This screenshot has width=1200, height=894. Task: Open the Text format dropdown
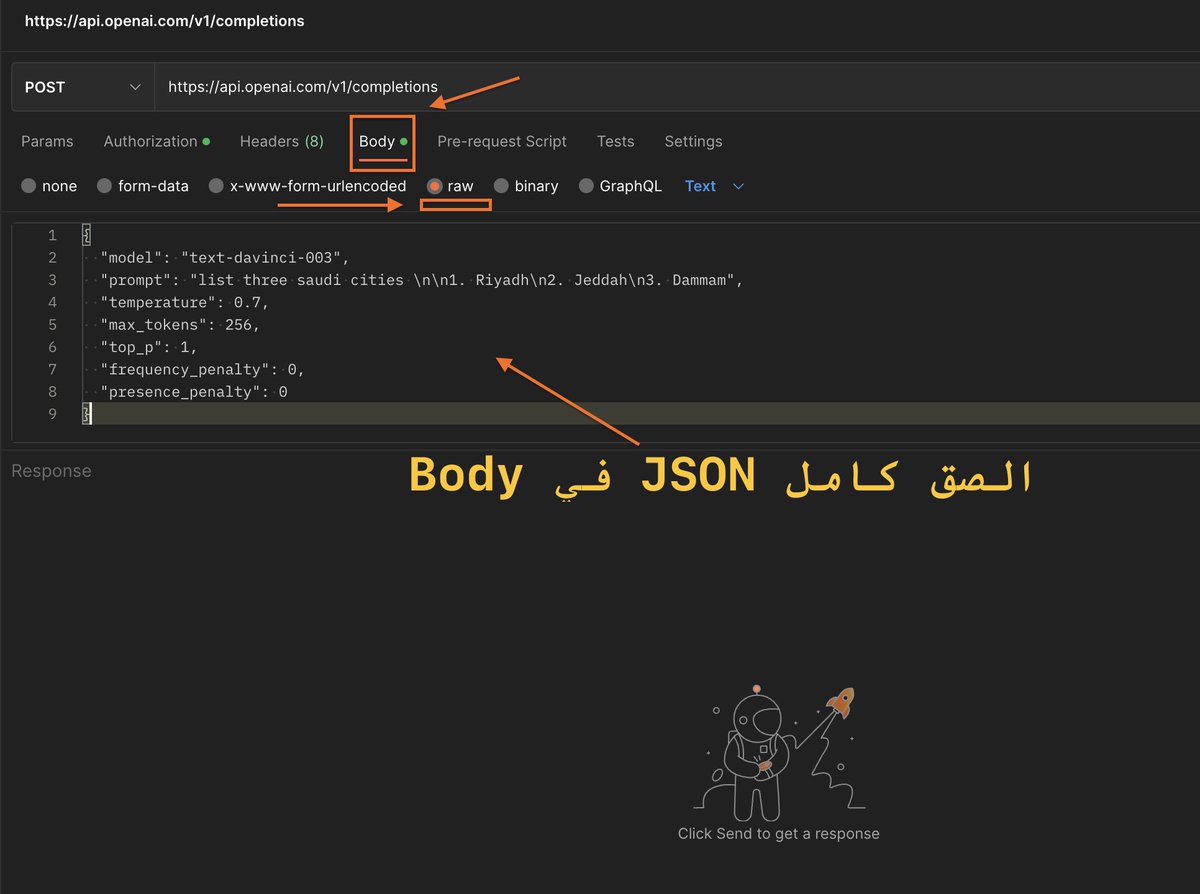pos(715,186)
